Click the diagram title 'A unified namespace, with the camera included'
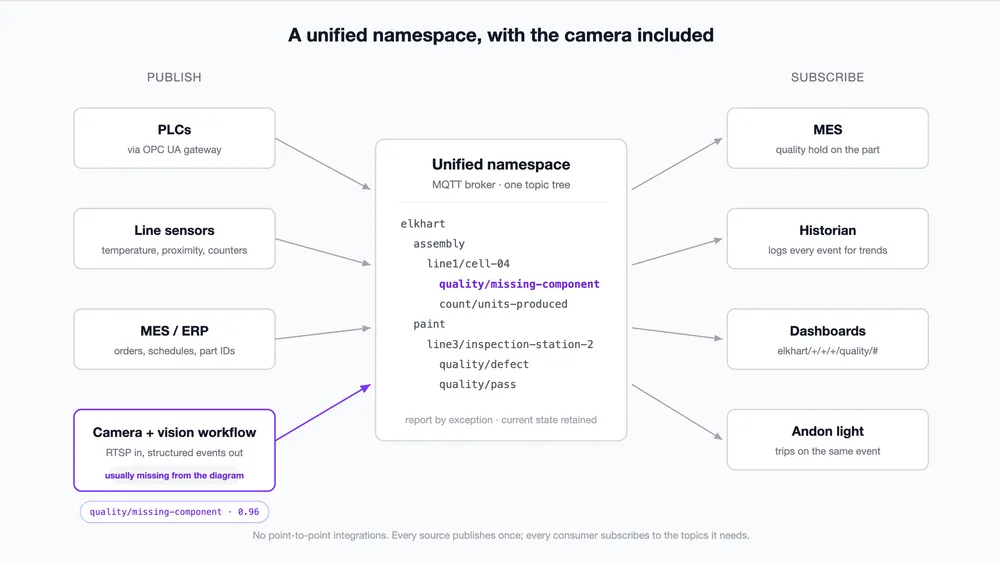This screenshot has width=1000, height=563. pos(501,35)
